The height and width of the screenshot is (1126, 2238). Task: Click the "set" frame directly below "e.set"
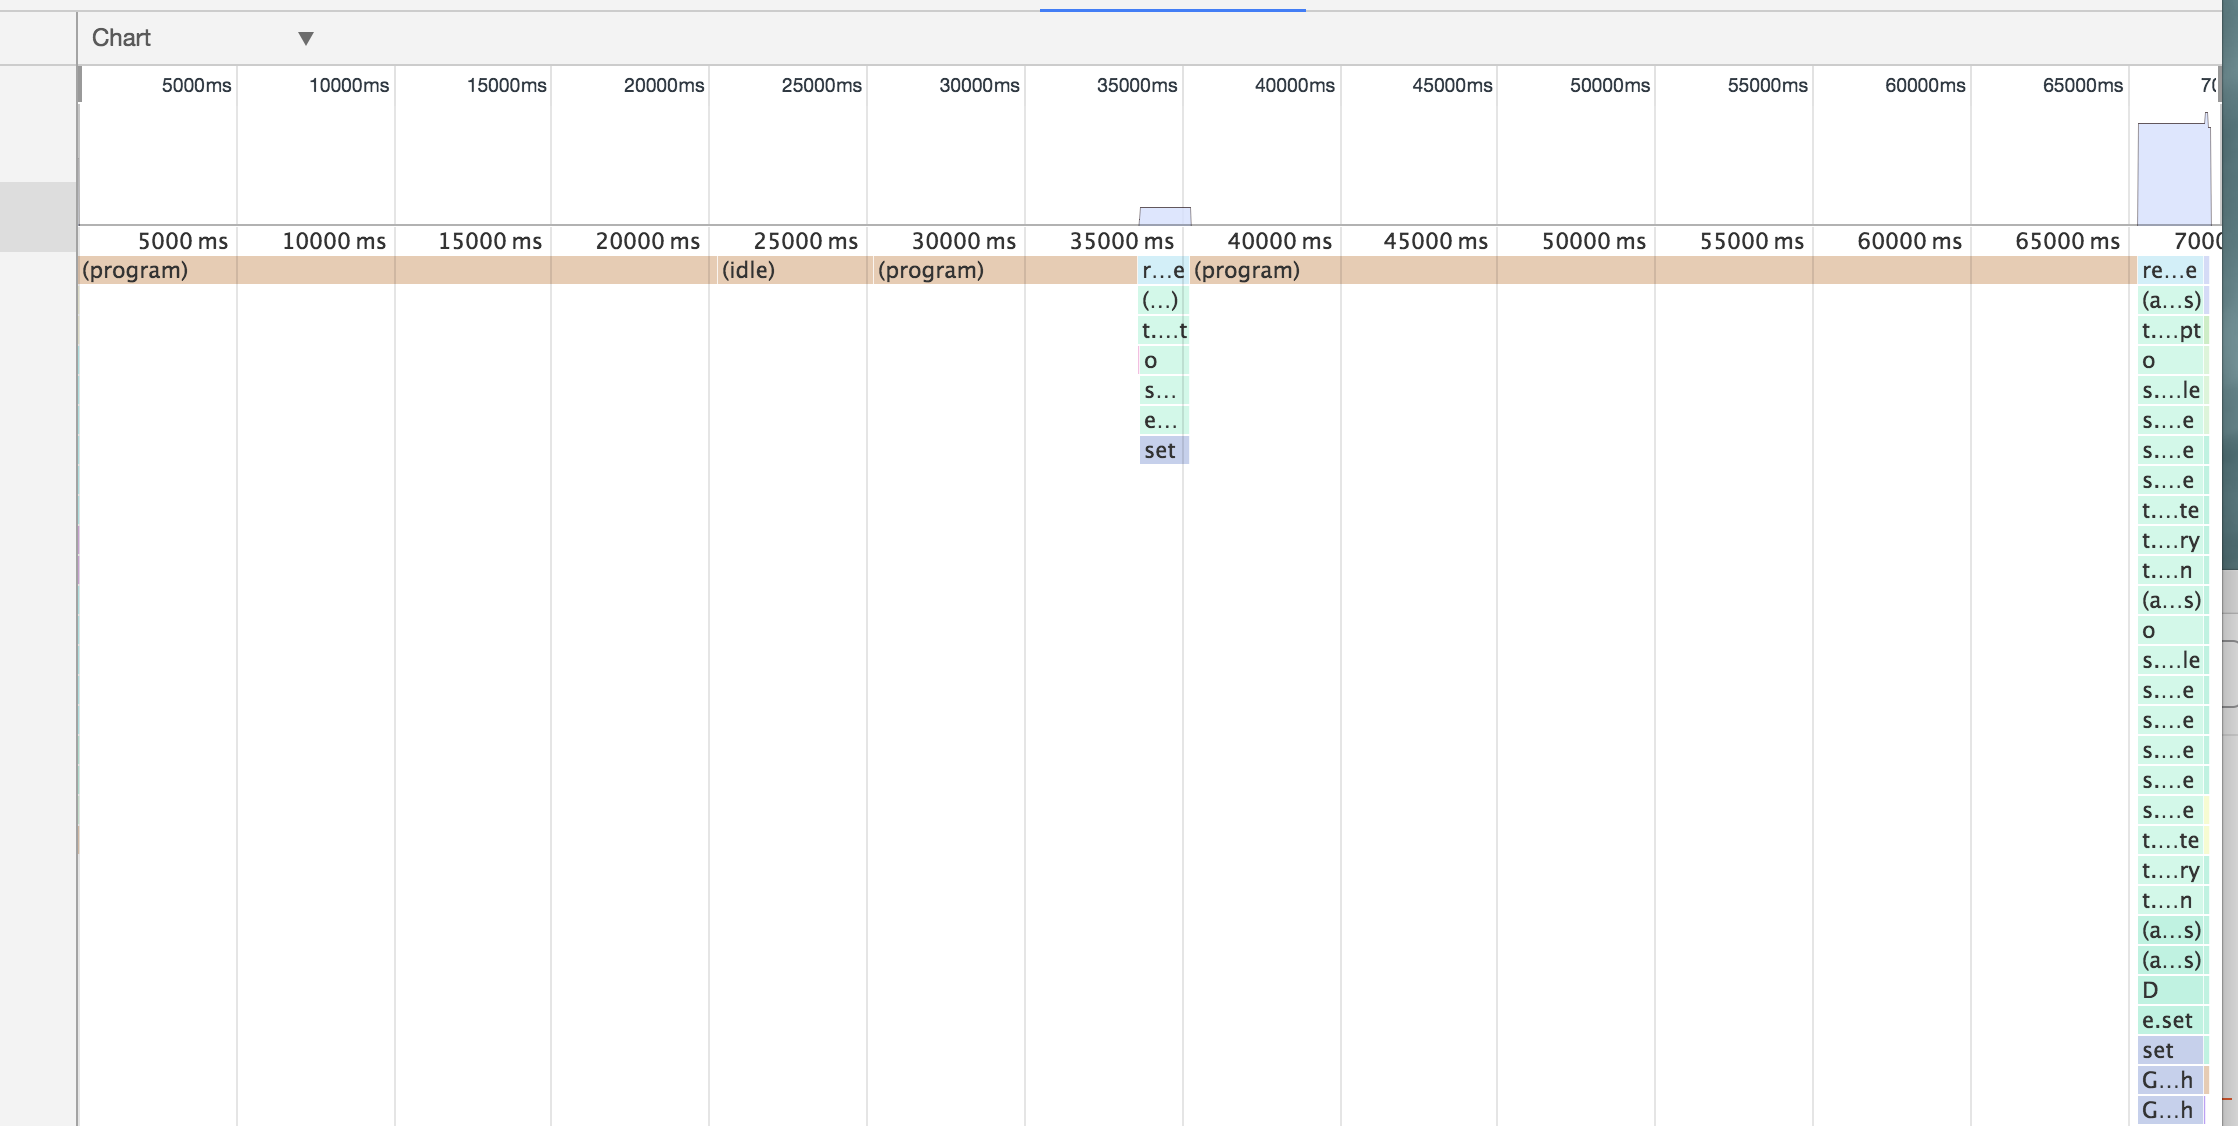tap(2170, 1050)
